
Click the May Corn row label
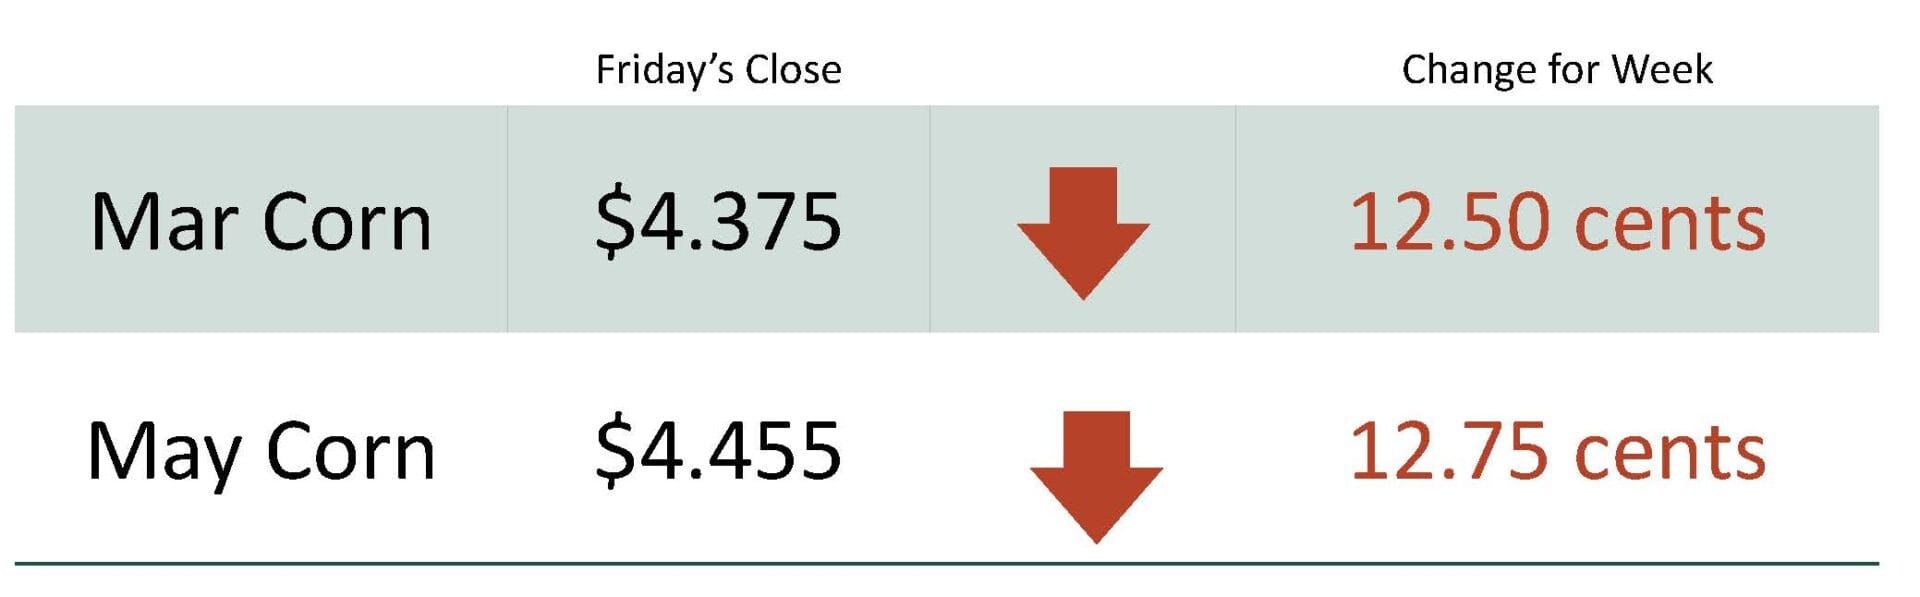[261, 453]
